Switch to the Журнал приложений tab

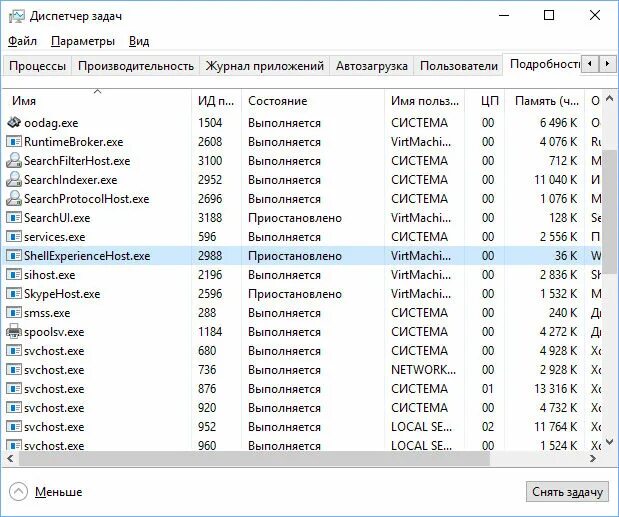tap(264, 66)
